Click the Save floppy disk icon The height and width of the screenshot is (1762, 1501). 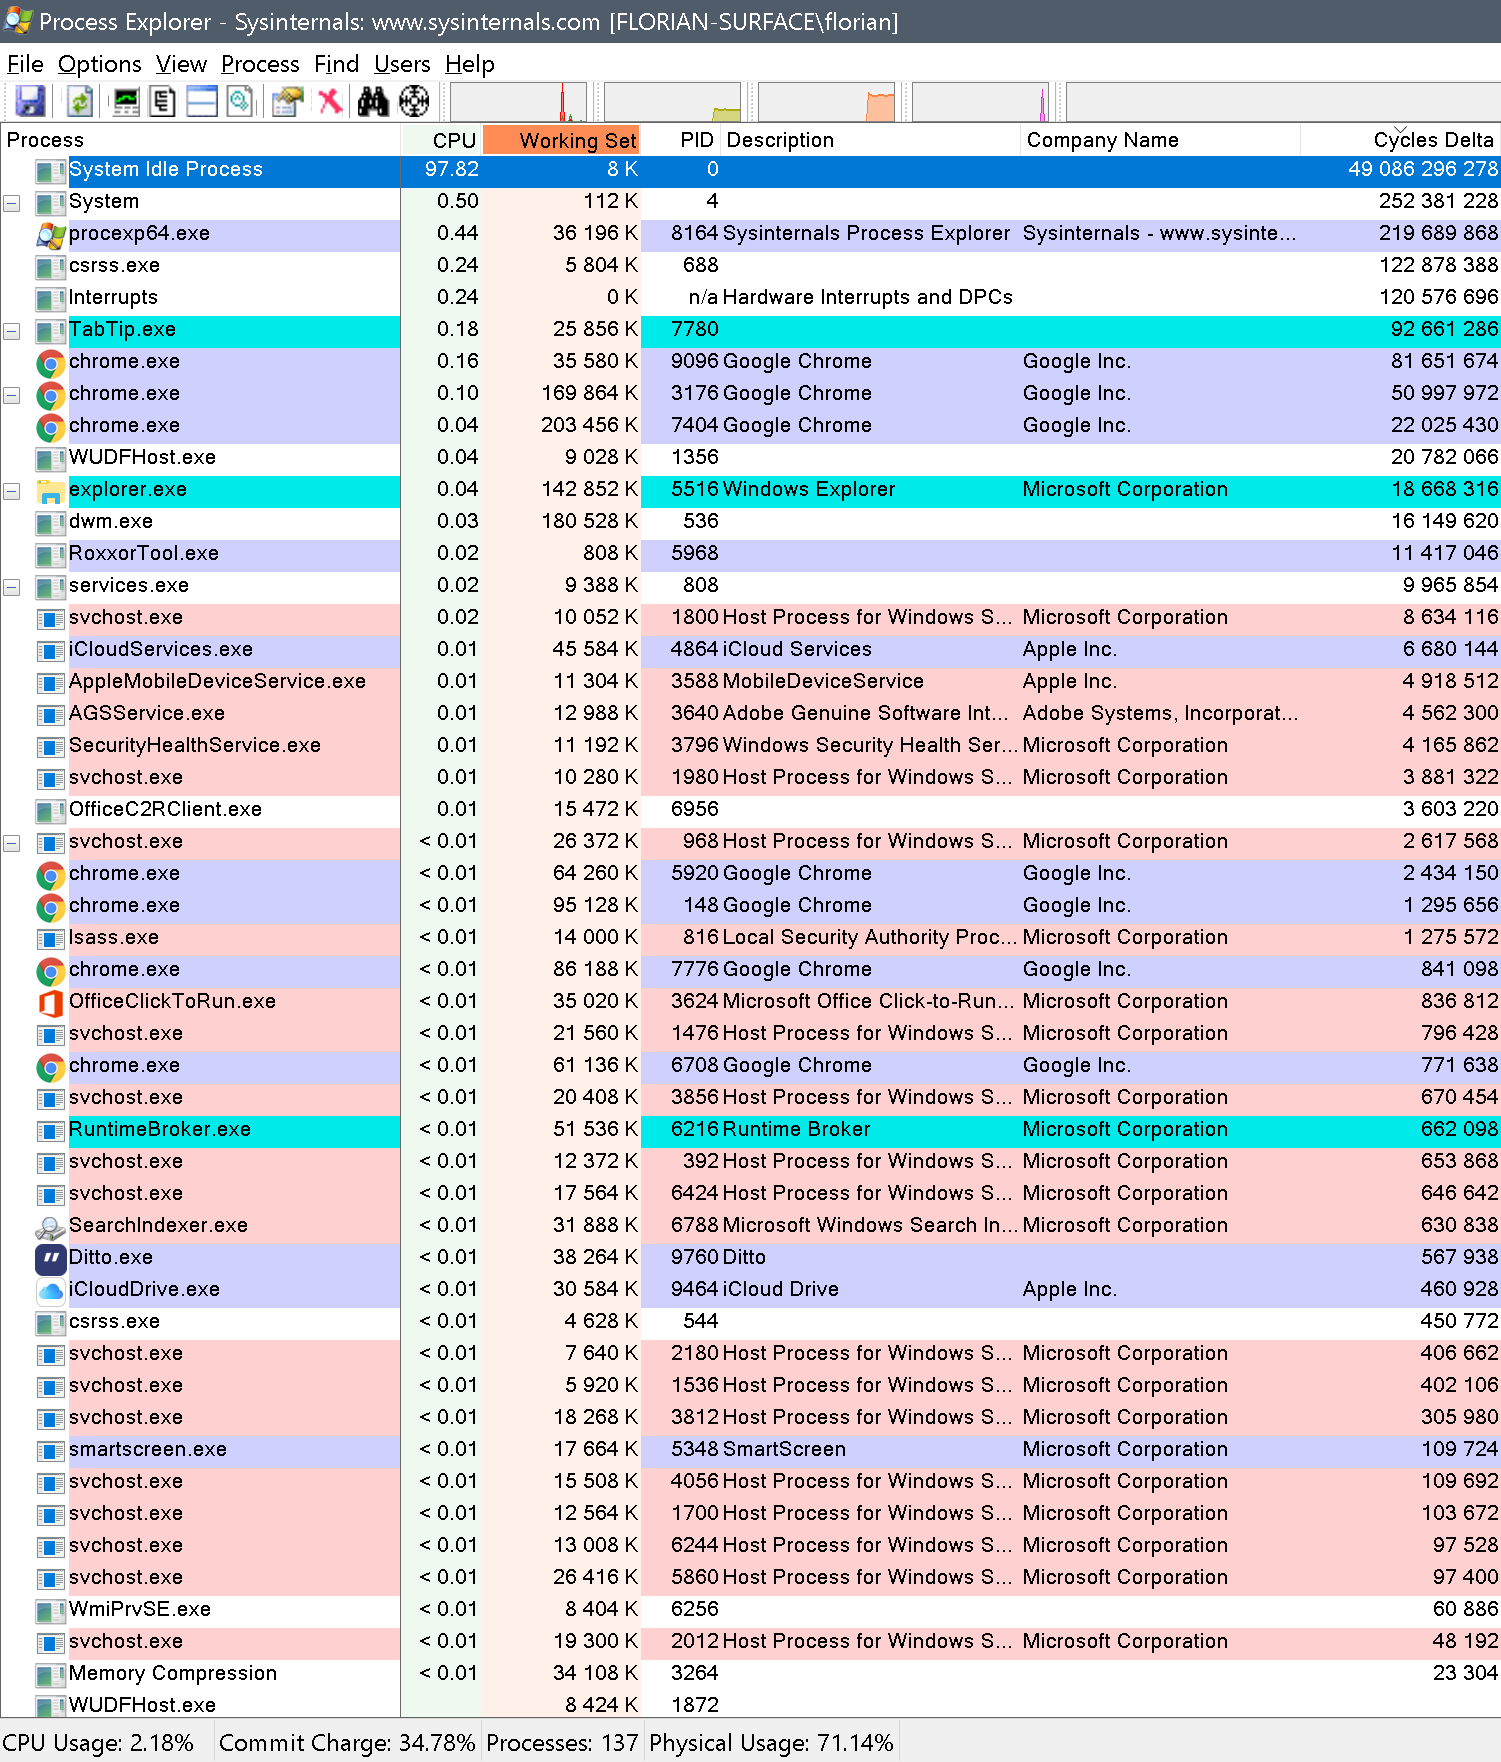(x=30, y=101)
